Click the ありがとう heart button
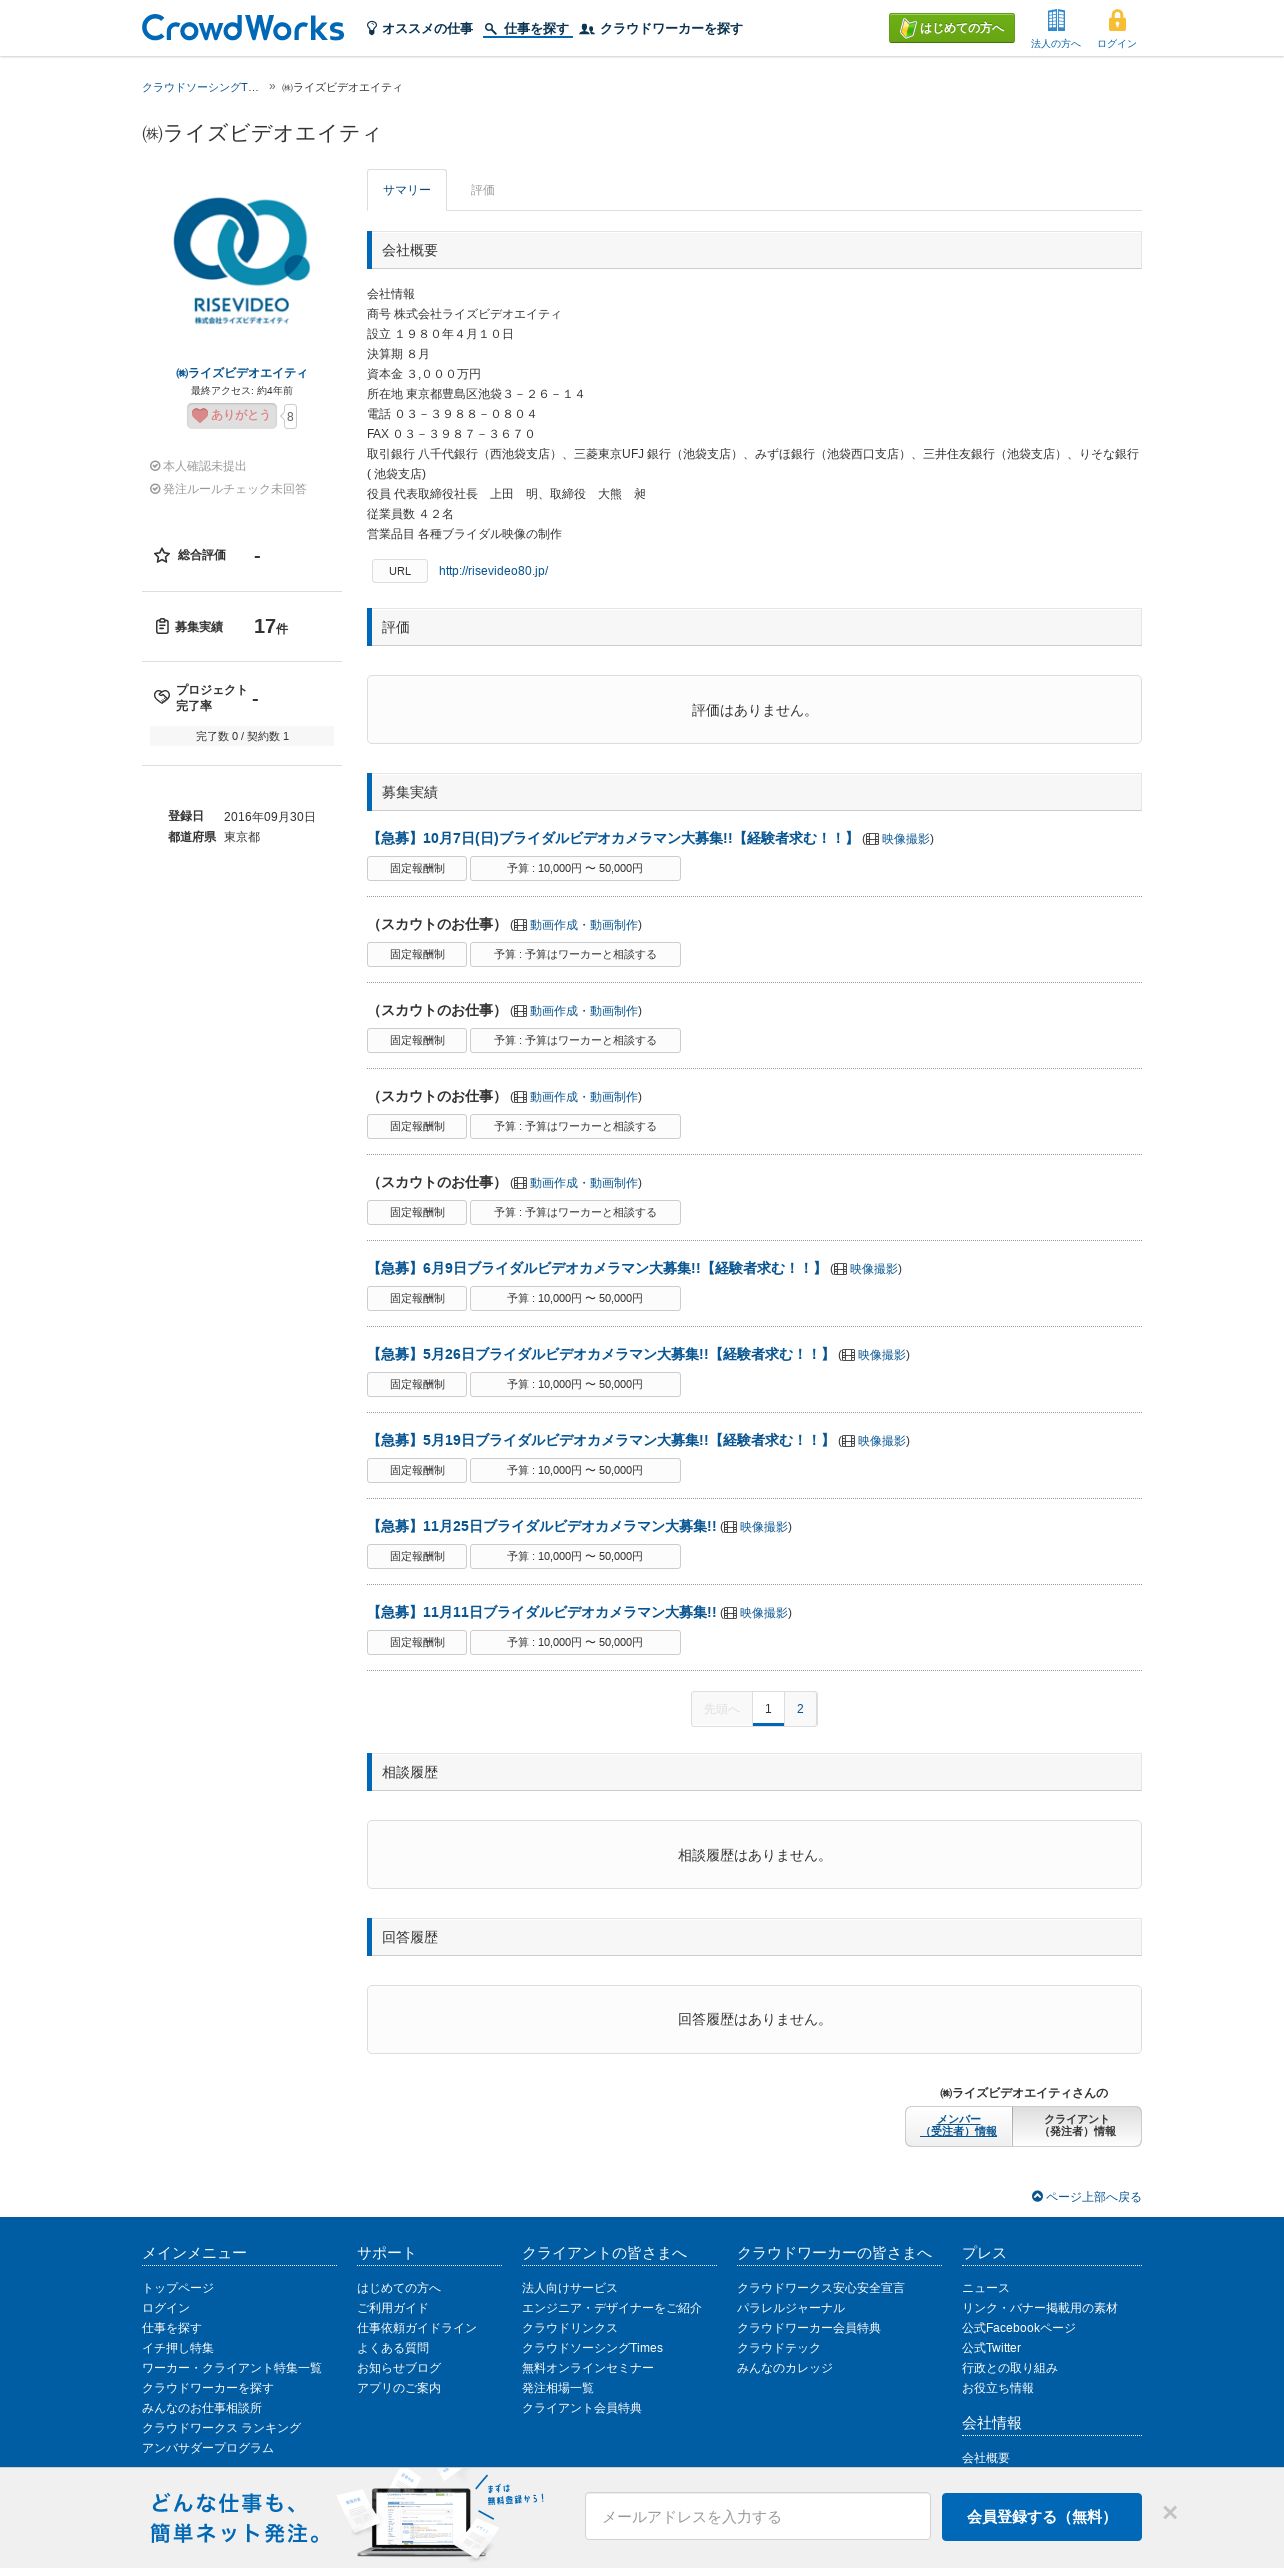This screenshot has height=2568, width=1284. (x=231, y=415)
